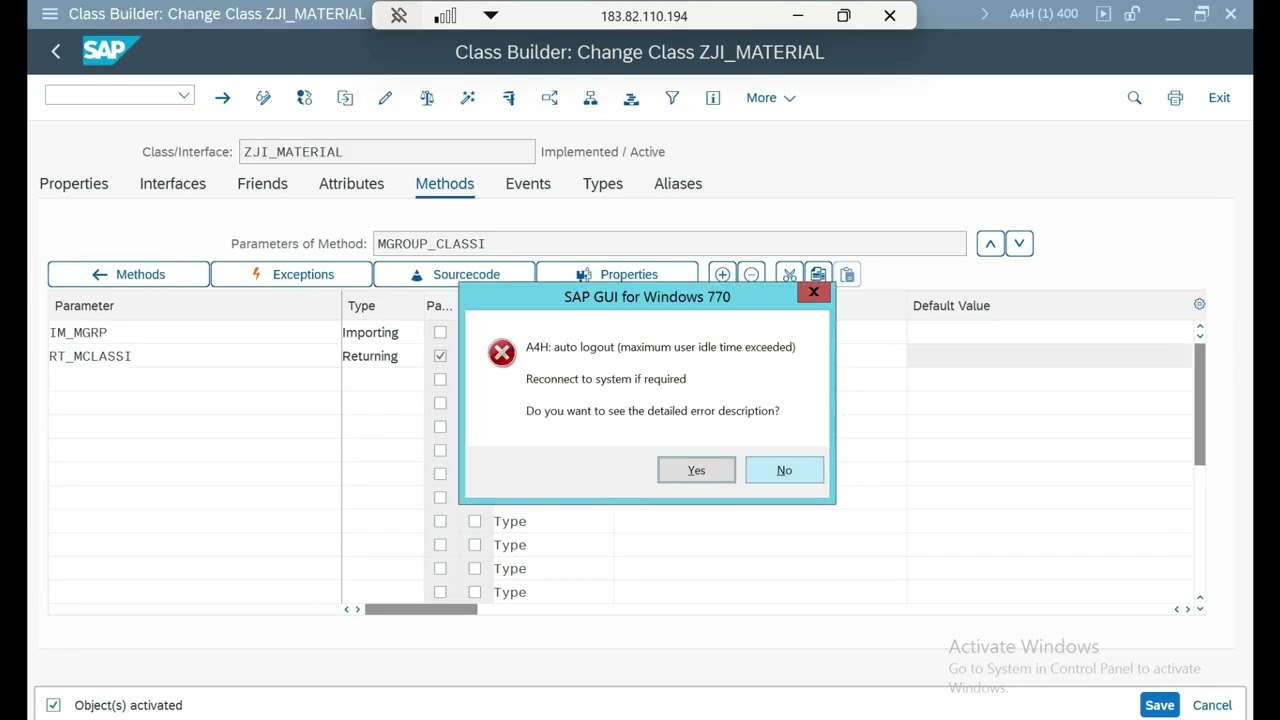Select the RT_MCLASSI parameter cell
This screenshot has height=720, width=1280.
(194, 356)
